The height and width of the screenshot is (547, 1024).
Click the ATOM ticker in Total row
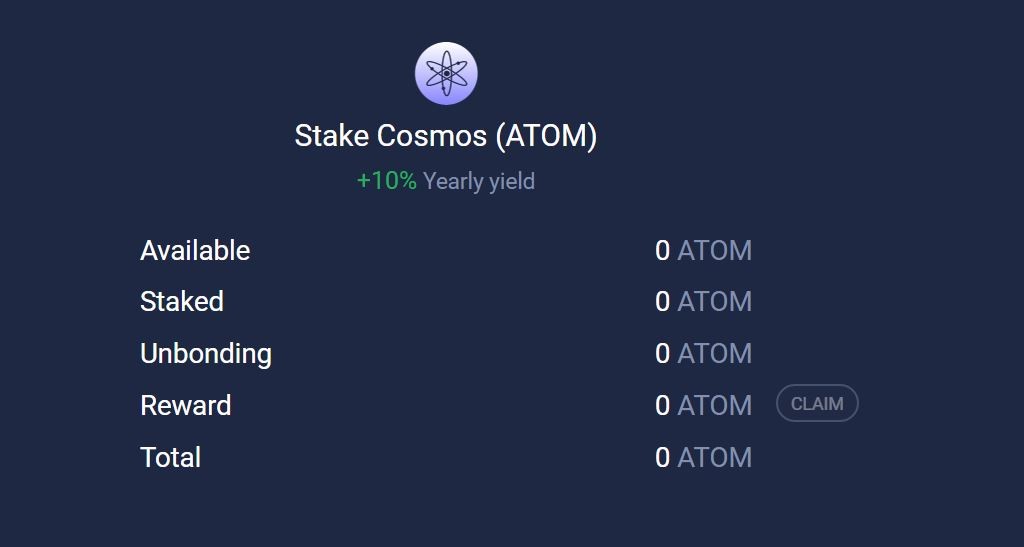click(x=714, y=457)
